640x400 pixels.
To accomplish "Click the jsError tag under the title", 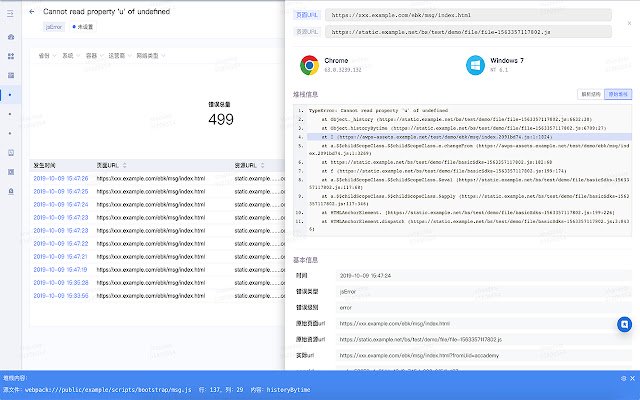I will (x=54, y=27).
